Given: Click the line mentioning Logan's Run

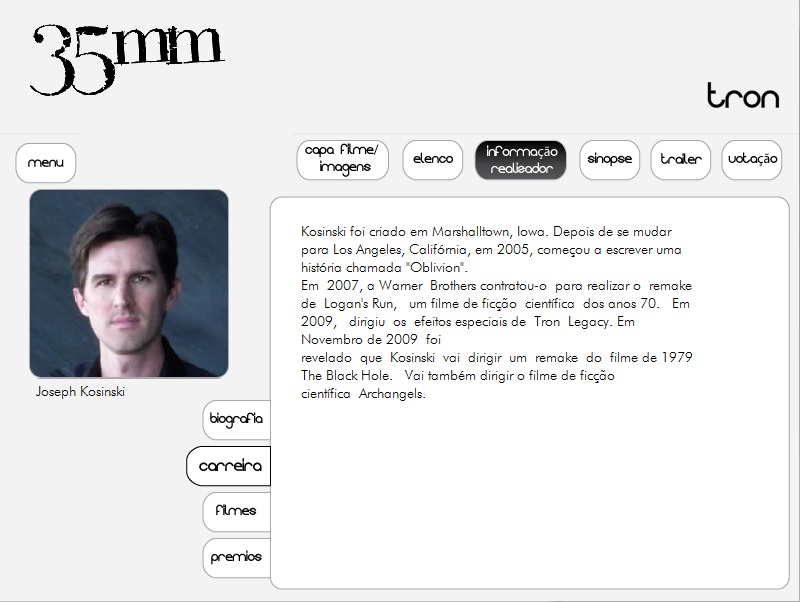Looking at the screenshot, I should tap(495, 304).
